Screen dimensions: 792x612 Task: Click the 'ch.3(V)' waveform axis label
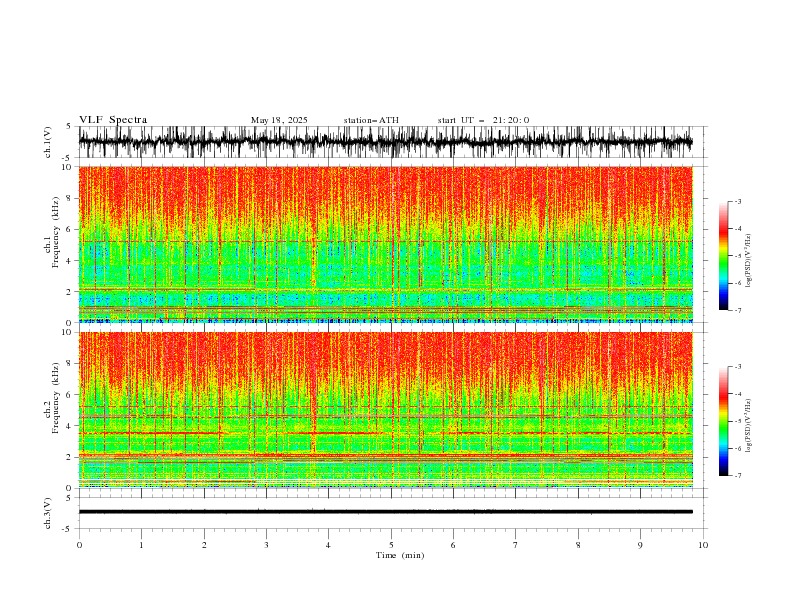[x=48, y=513]
